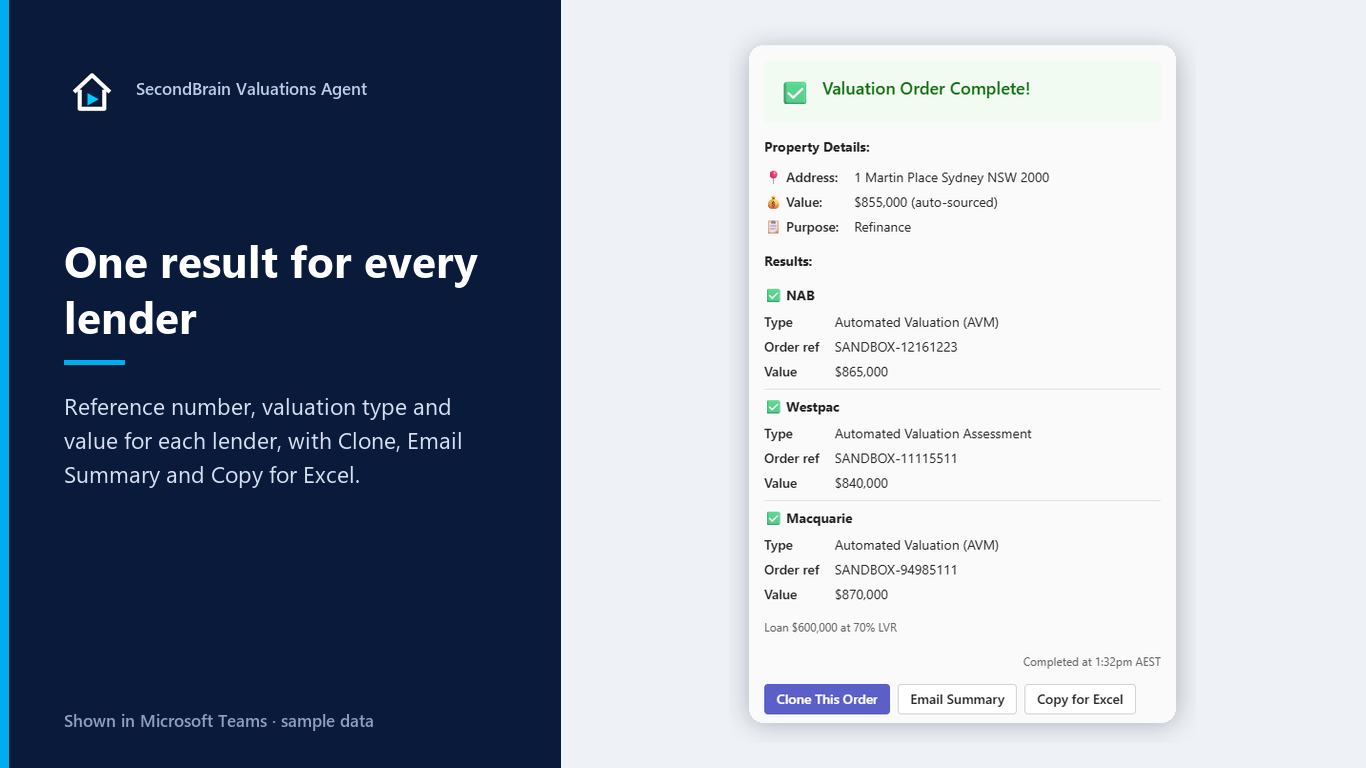Select the address 1 Martin Place Sydney NSW 2000

pos(951,178)
